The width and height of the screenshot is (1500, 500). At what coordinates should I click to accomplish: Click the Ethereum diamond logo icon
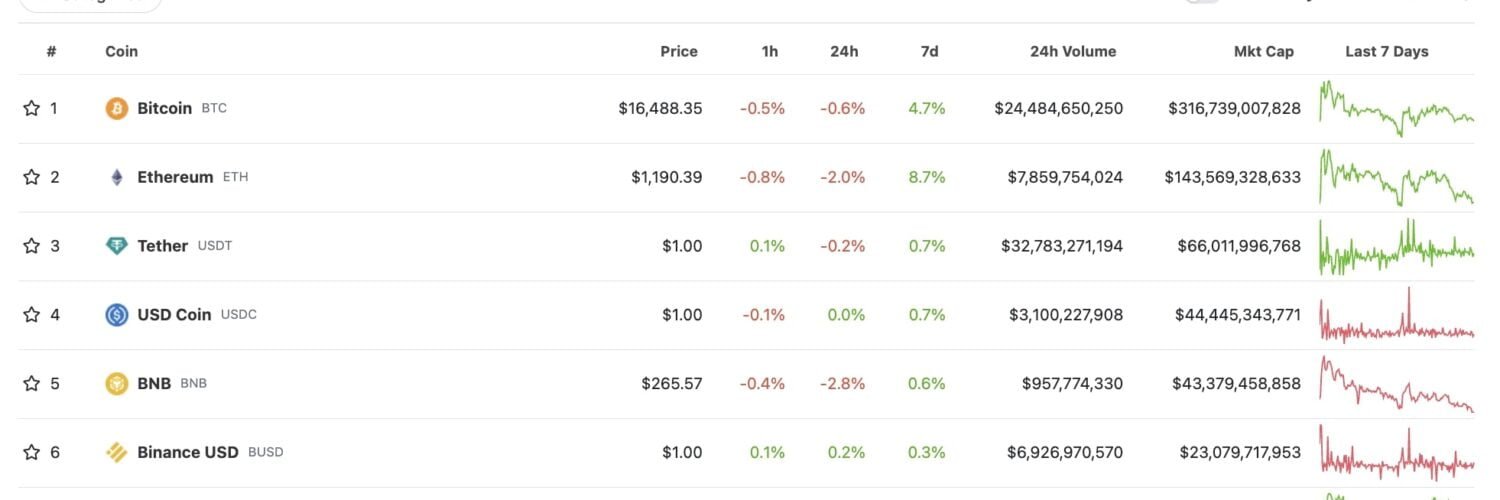point(117,177)
